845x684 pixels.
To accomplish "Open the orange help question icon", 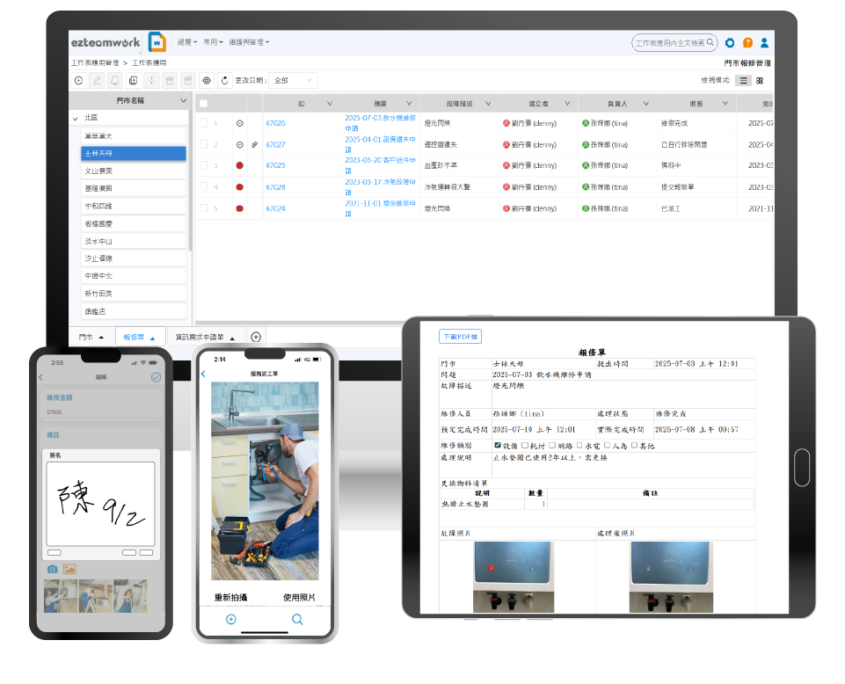I will pyautogui.click(x=747, y=43).
